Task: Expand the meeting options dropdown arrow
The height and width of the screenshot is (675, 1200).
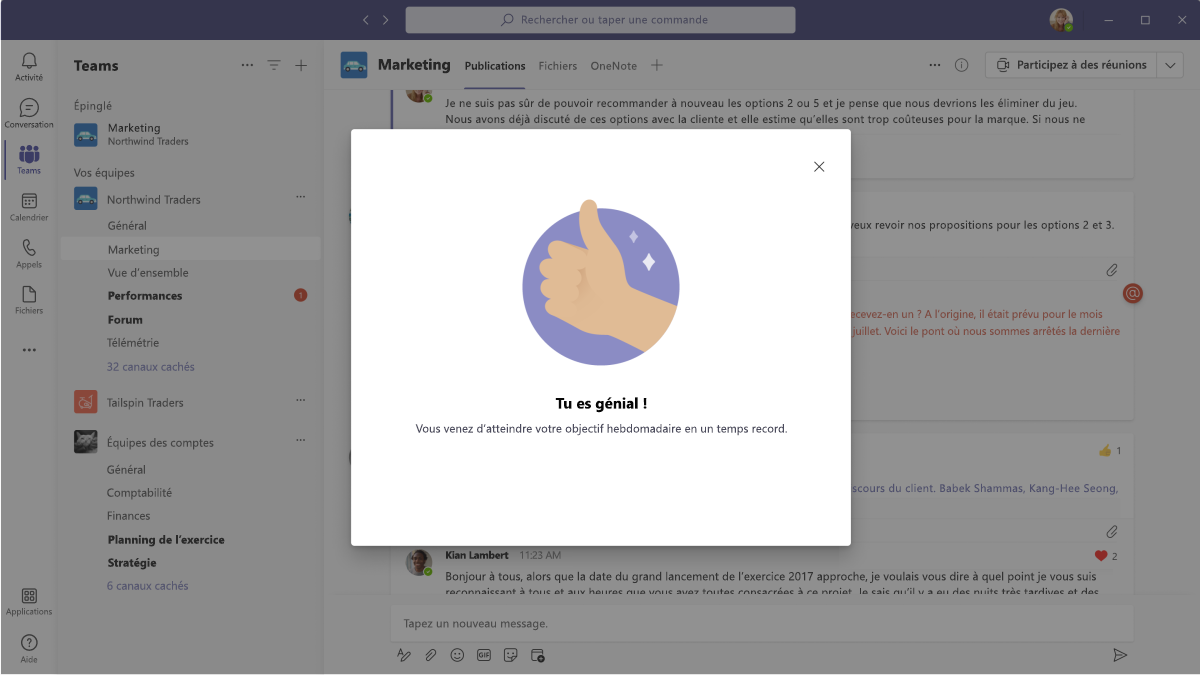Action: click(x=1171, y=65)
